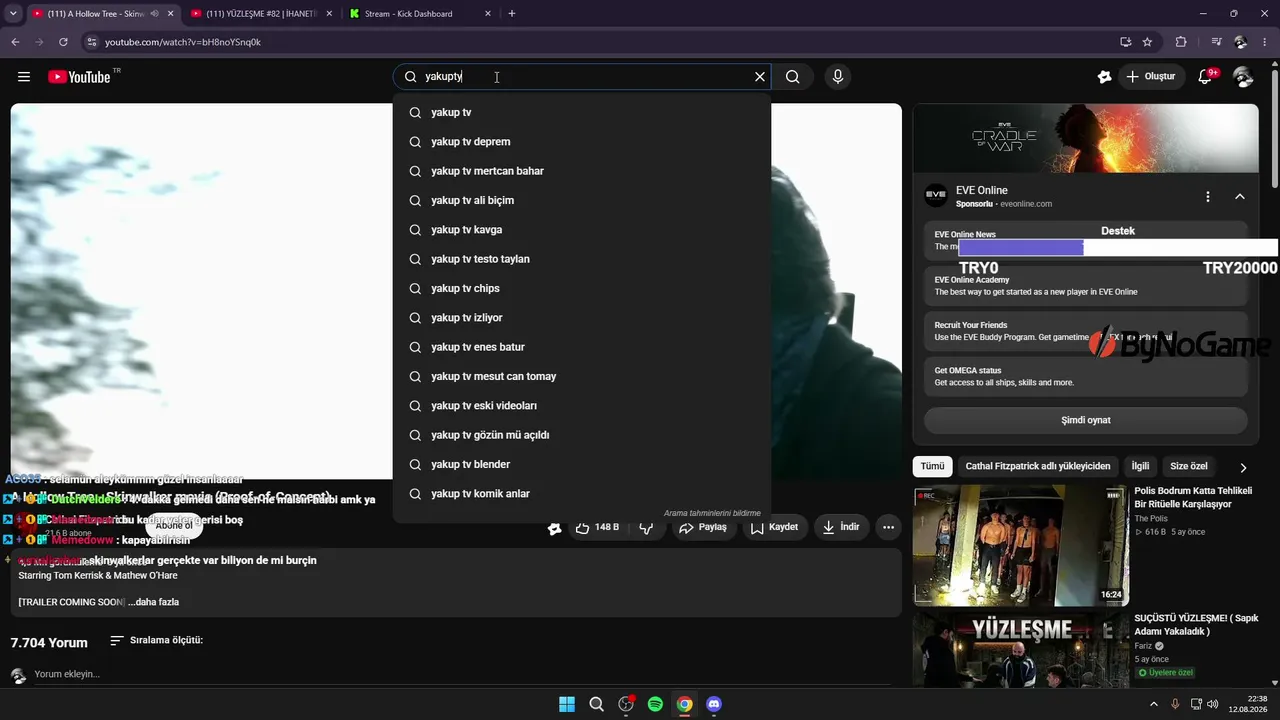Image resolution: width=1280 pixels, height=720 pixels.
Task: Choose suggestion "yakup tv chips"
Action: point(582,288)
